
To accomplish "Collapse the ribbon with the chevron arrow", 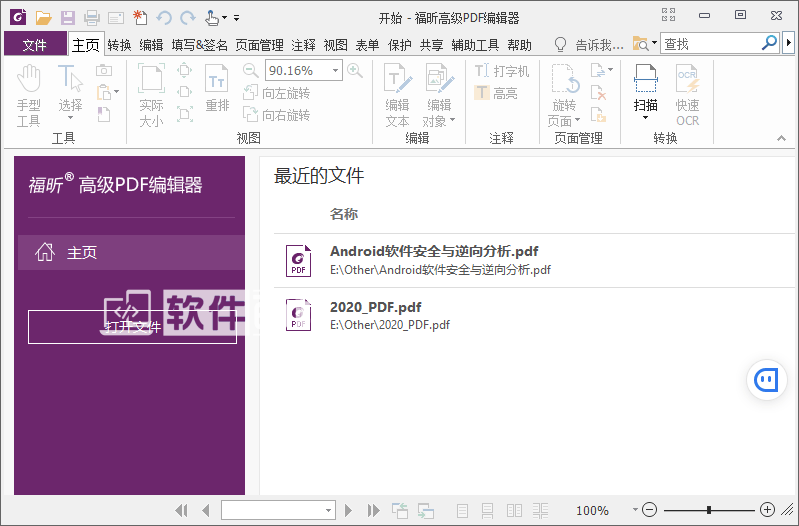I will coord(781,138).
